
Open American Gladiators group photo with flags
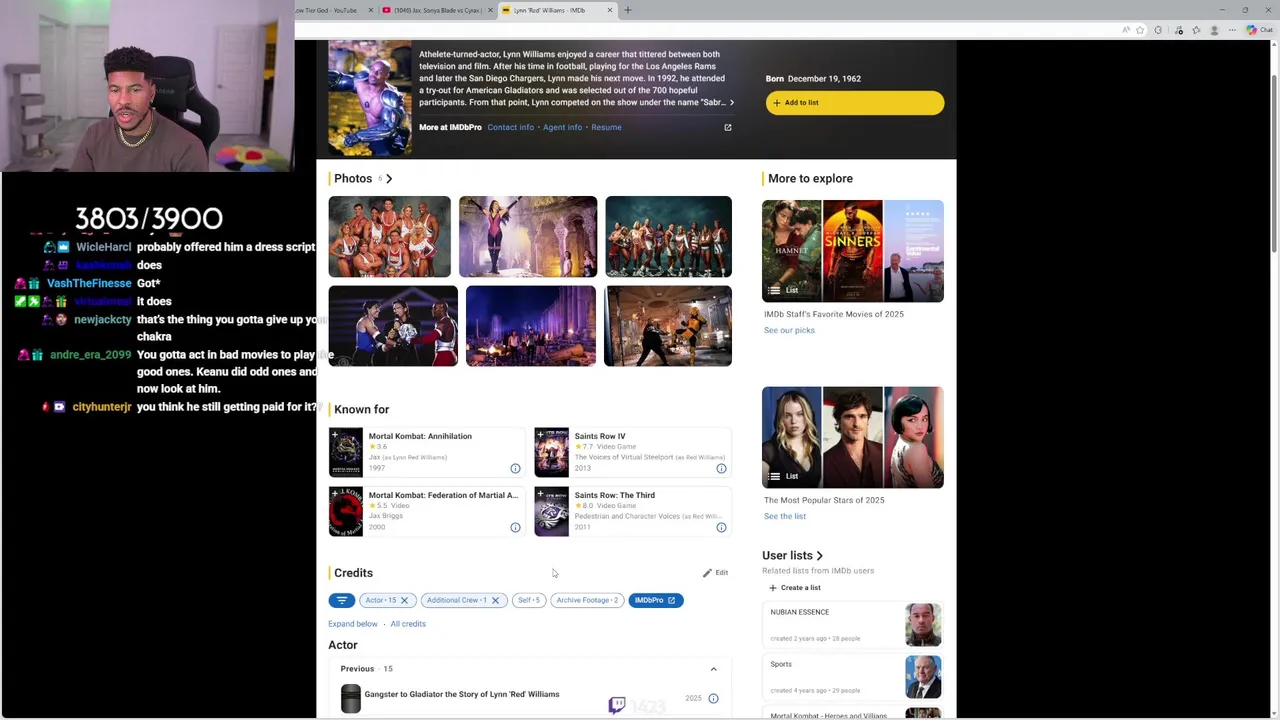point(390,237)
